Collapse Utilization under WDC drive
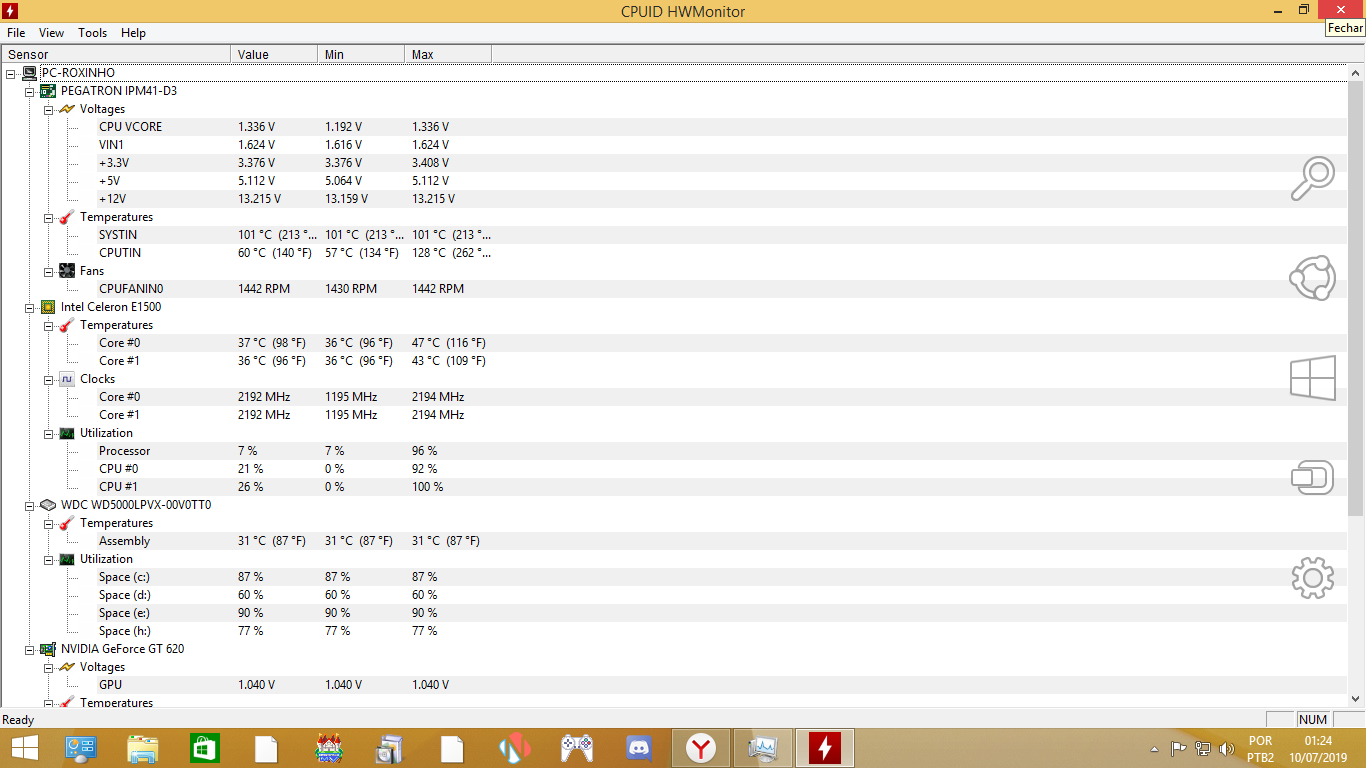Viewport: 1366px width, 768px height. pyautogui.click(x=49, y=559)
